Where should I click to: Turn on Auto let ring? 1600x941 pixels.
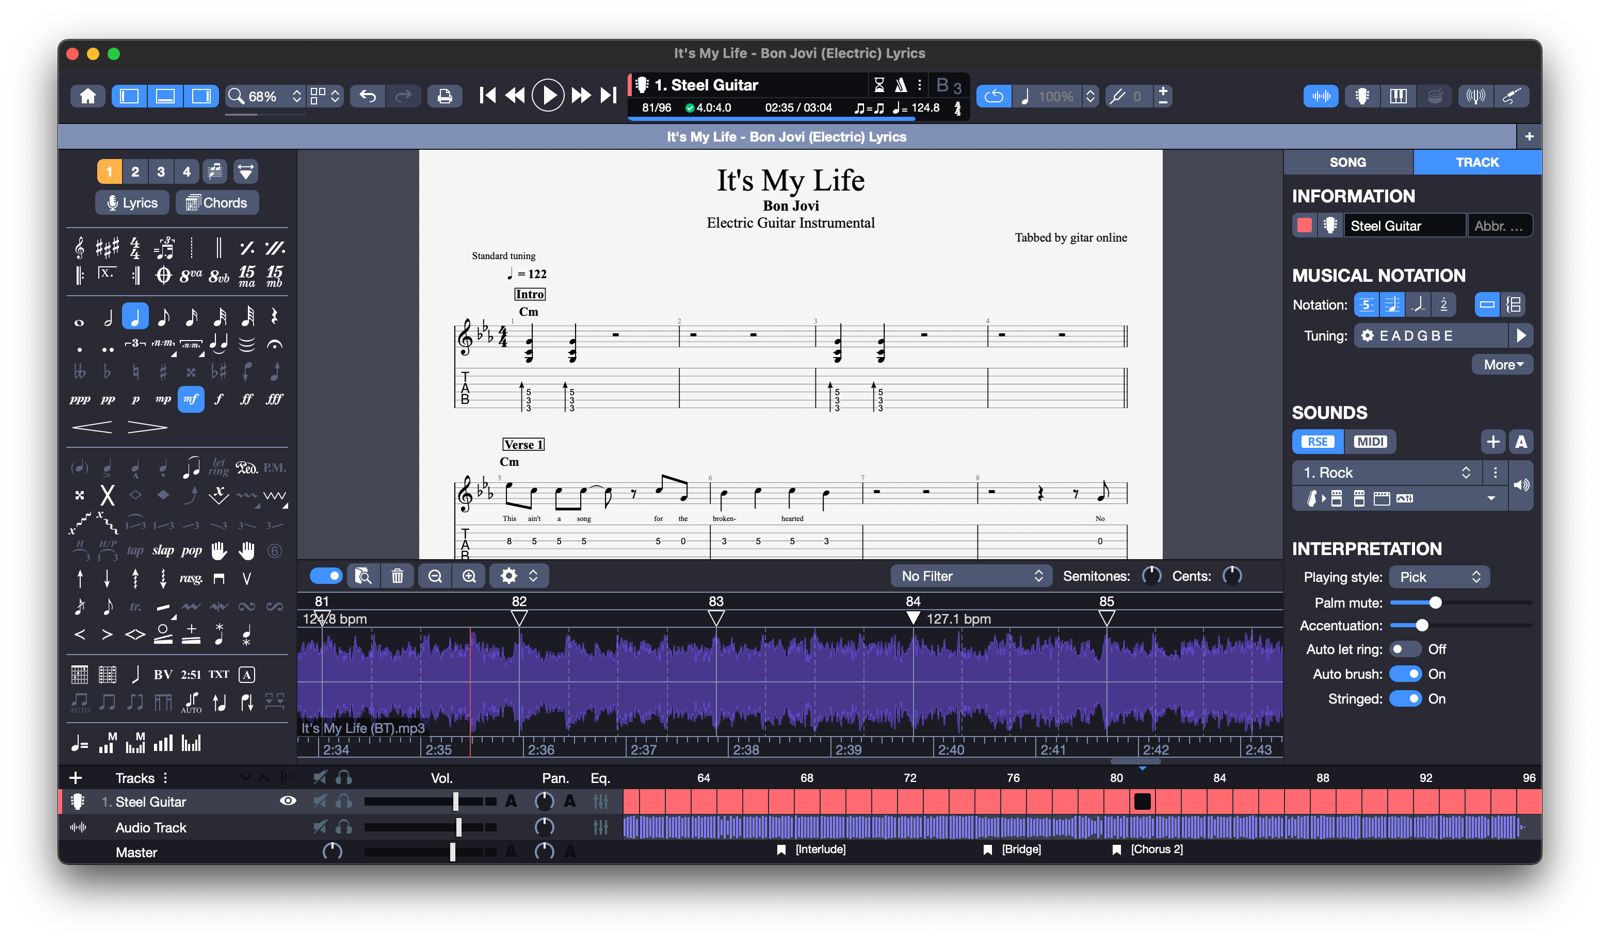click(x=1405, y=649)
